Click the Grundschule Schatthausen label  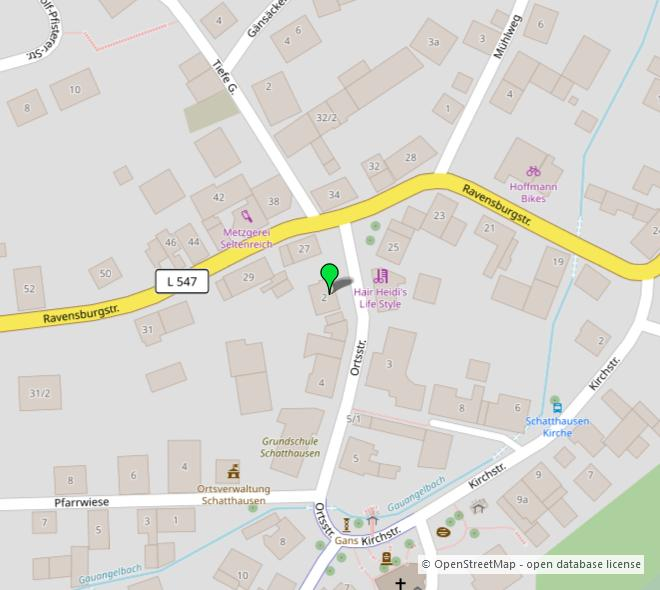290,447
